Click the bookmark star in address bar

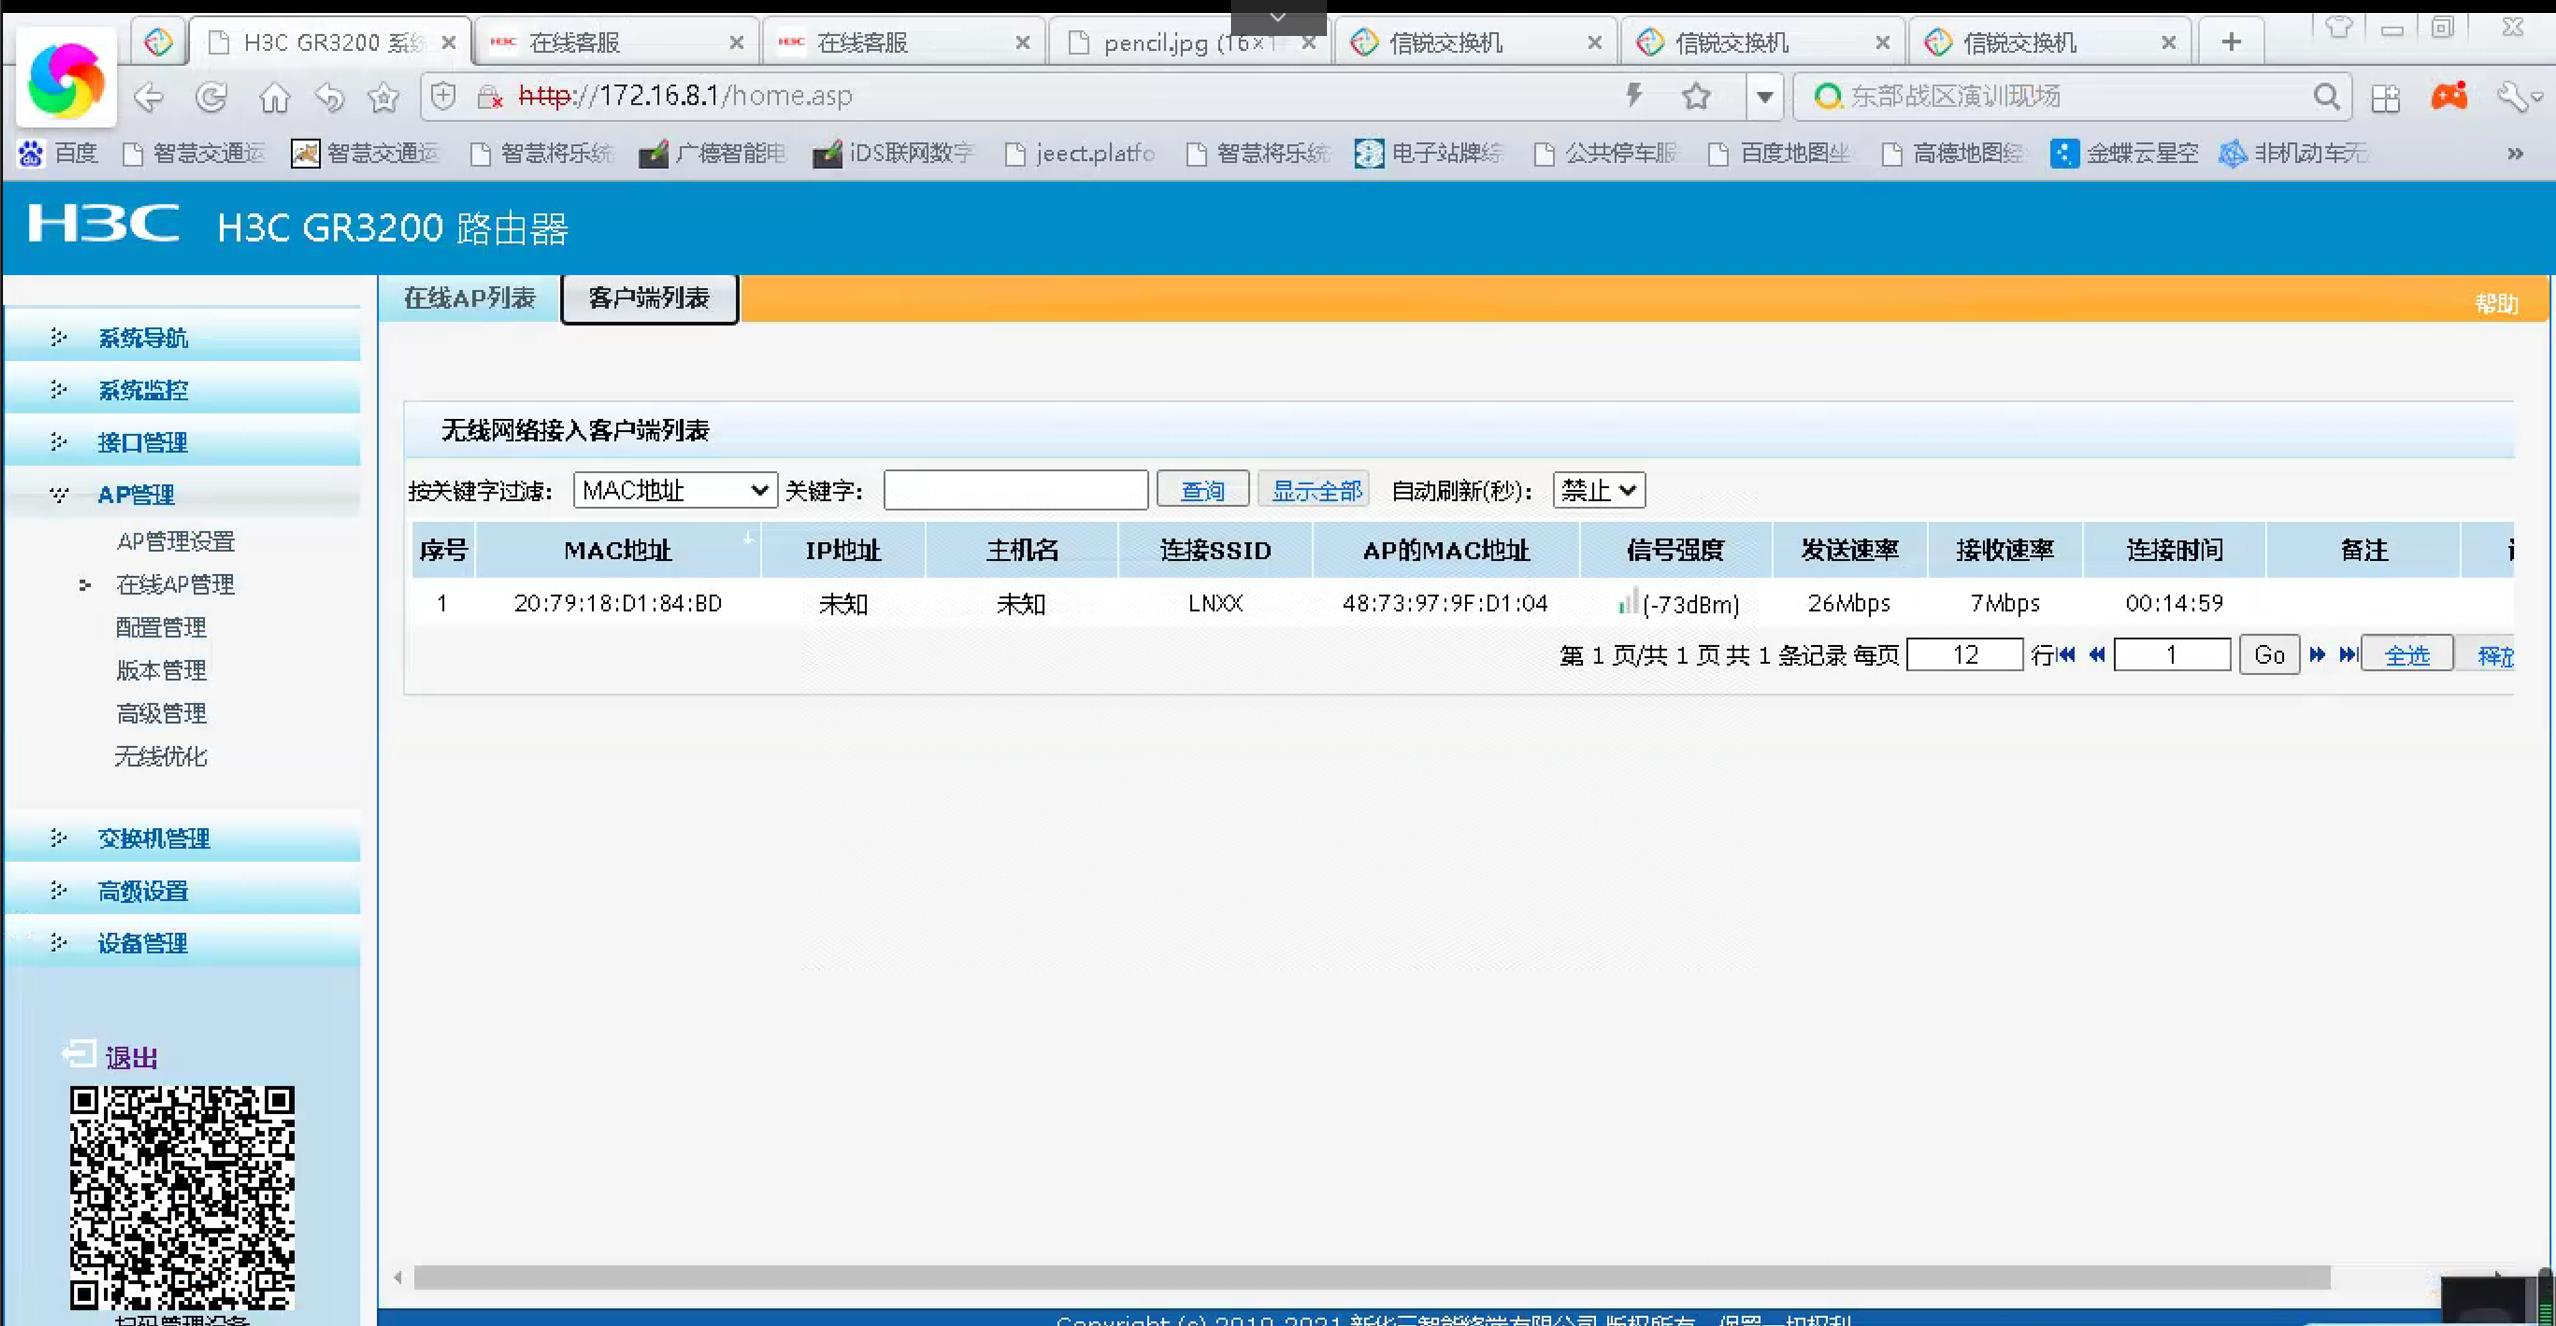(x=1696, y=97)
